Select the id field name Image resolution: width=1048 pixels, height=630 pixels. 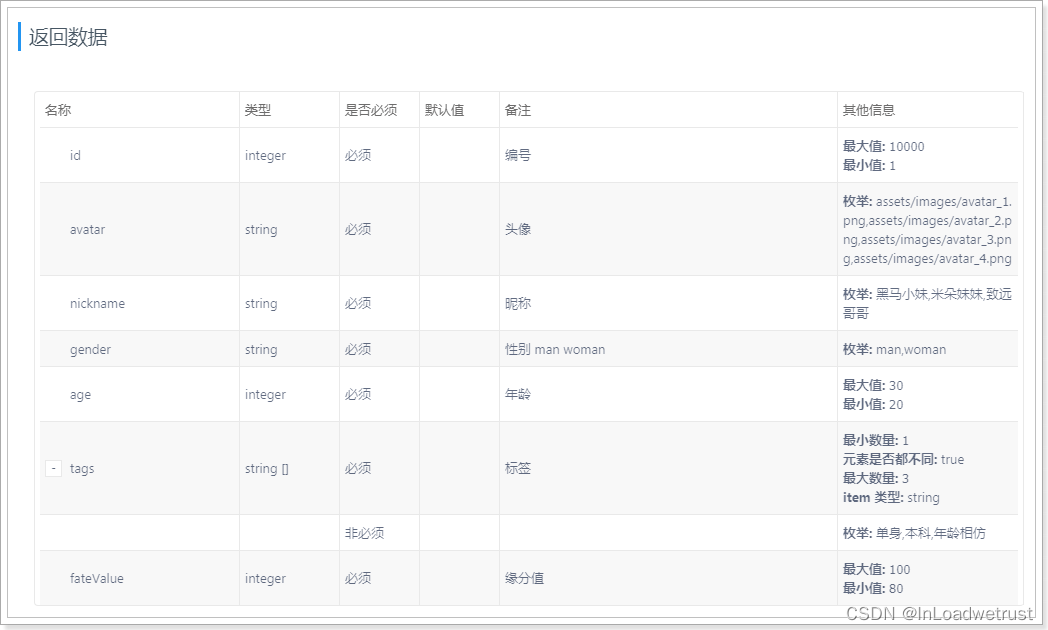coord(75,155)
